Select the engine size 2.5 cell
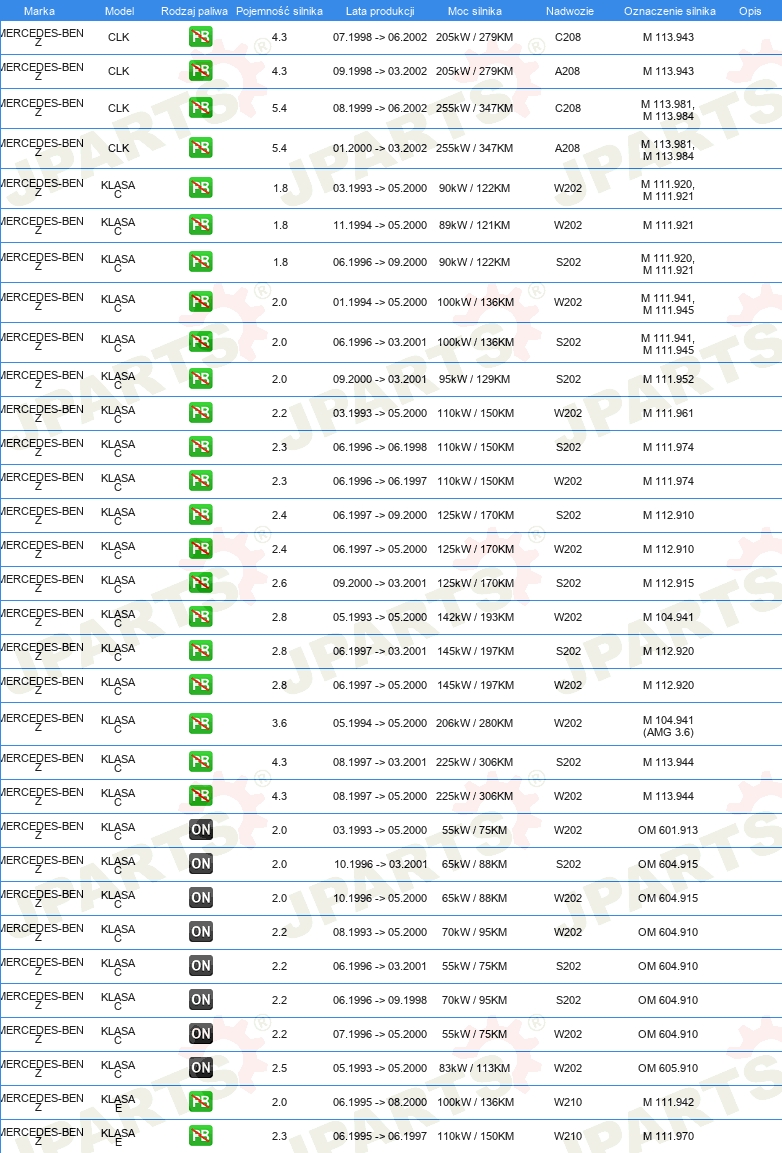The height and width of the screenshot is (1153, 782). (x=280, y=1068)
